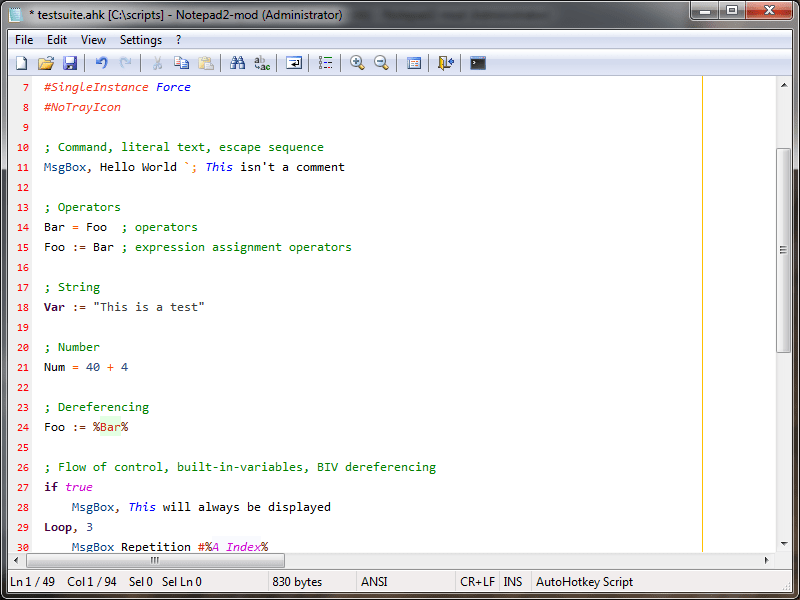Paste from clipboard via the toolbar

click(206, 62)
